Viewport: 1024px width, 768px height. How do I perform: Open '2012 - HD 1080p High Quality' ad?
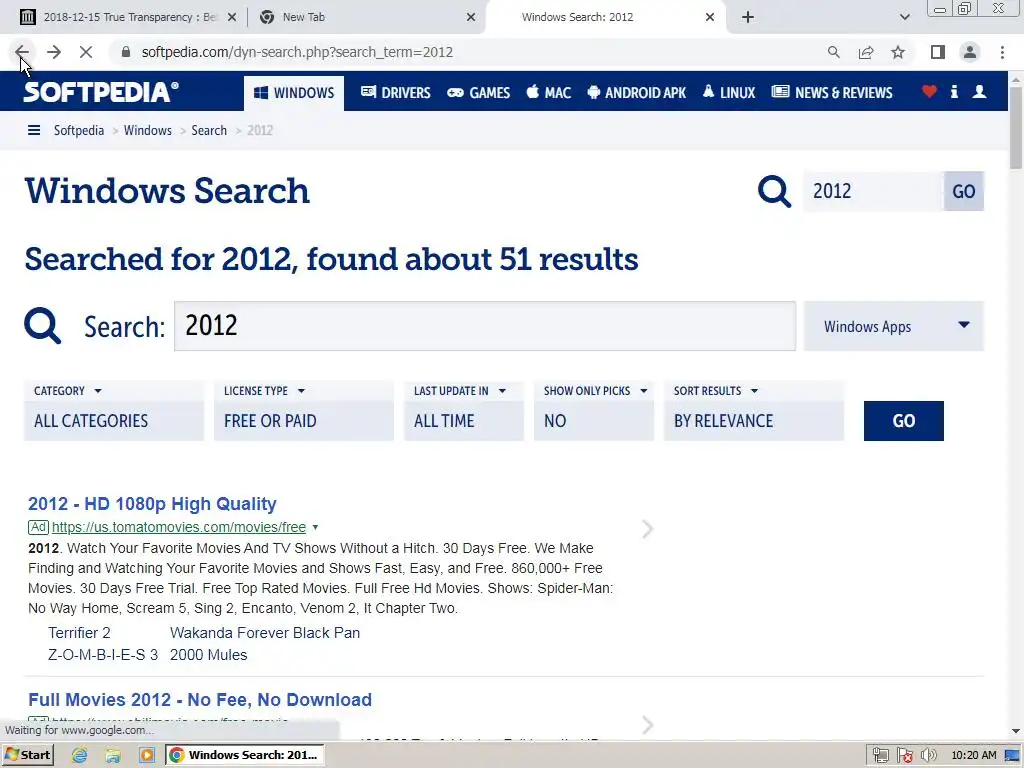click(x=152, y=504)
